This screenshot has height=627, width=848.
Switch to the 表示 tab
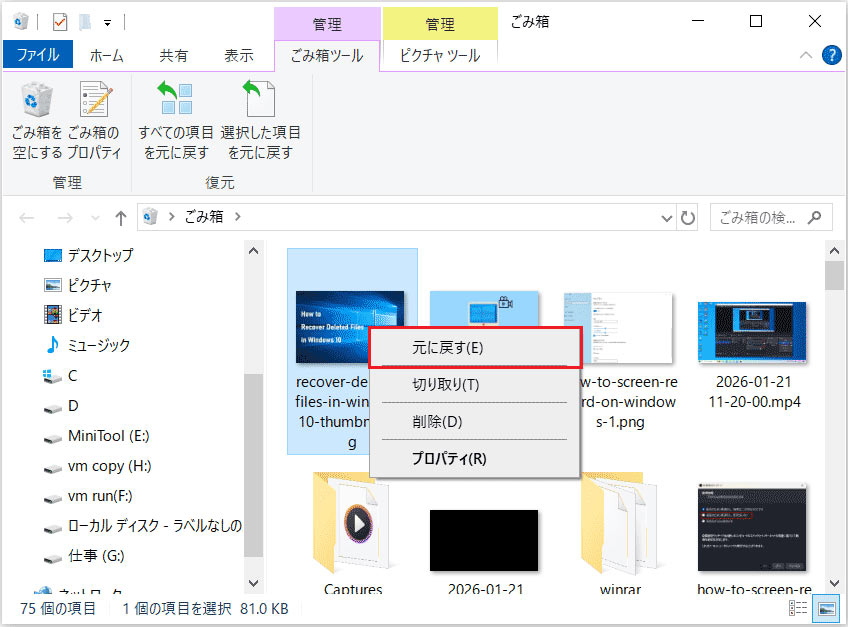[239, 55]
